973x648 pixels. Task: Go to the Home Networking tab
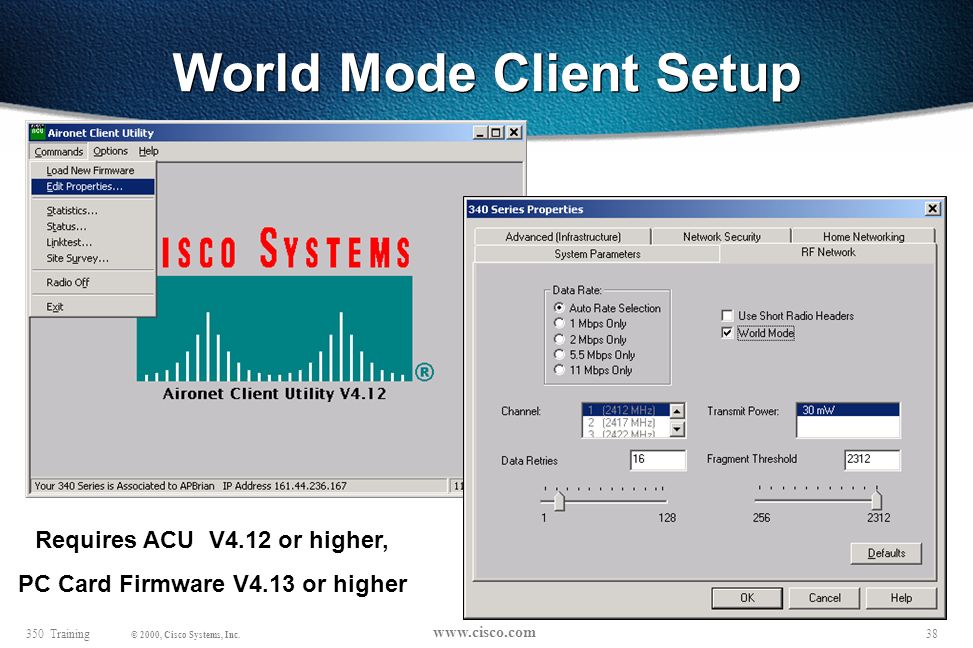point(863,236)
